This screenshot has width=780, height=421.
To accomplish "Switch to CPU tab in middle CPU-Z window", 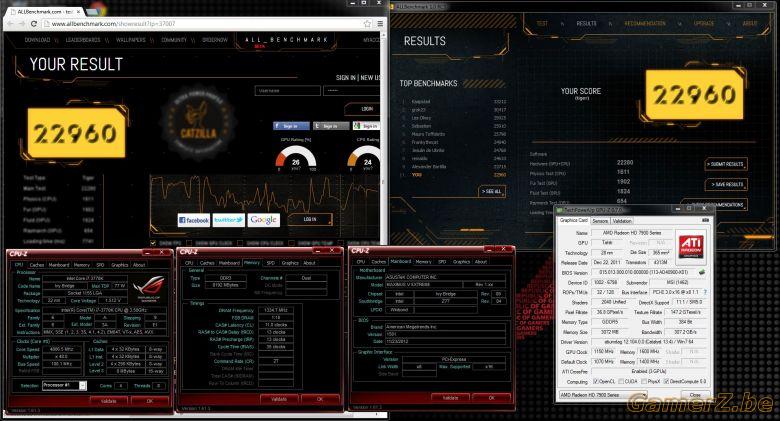I will click(x=189, y=263).
